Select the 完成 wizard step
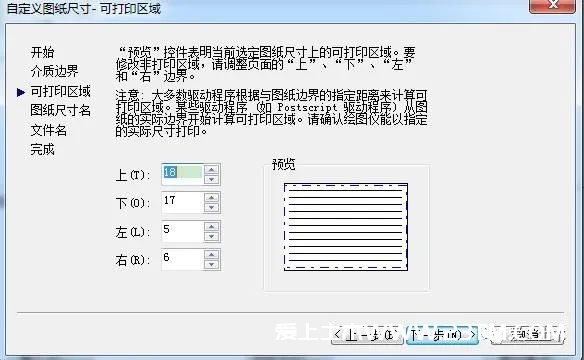This screenshot has width=584, height=360. [x=42, y=150]
